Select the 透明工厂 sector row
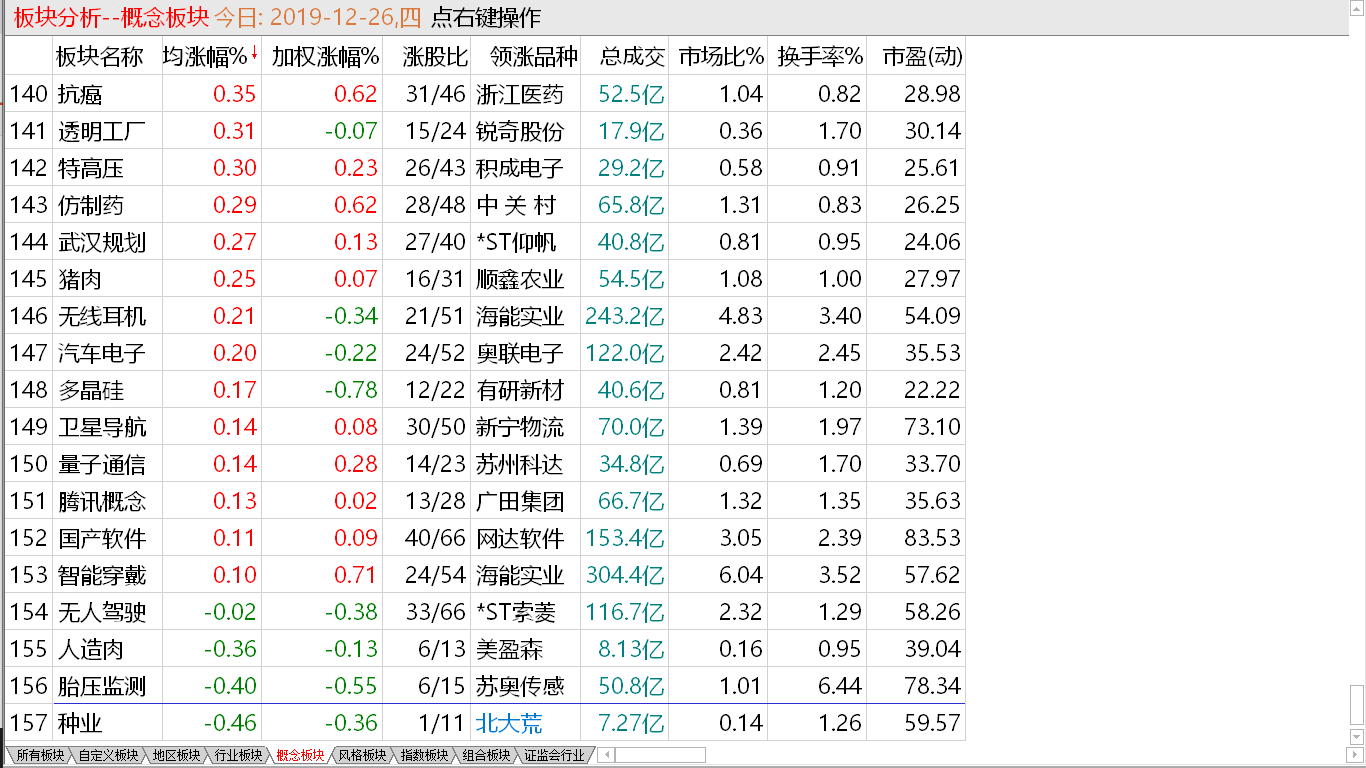Image resolution: width=1366 pixels, height=768 pixels. point(485,131)
